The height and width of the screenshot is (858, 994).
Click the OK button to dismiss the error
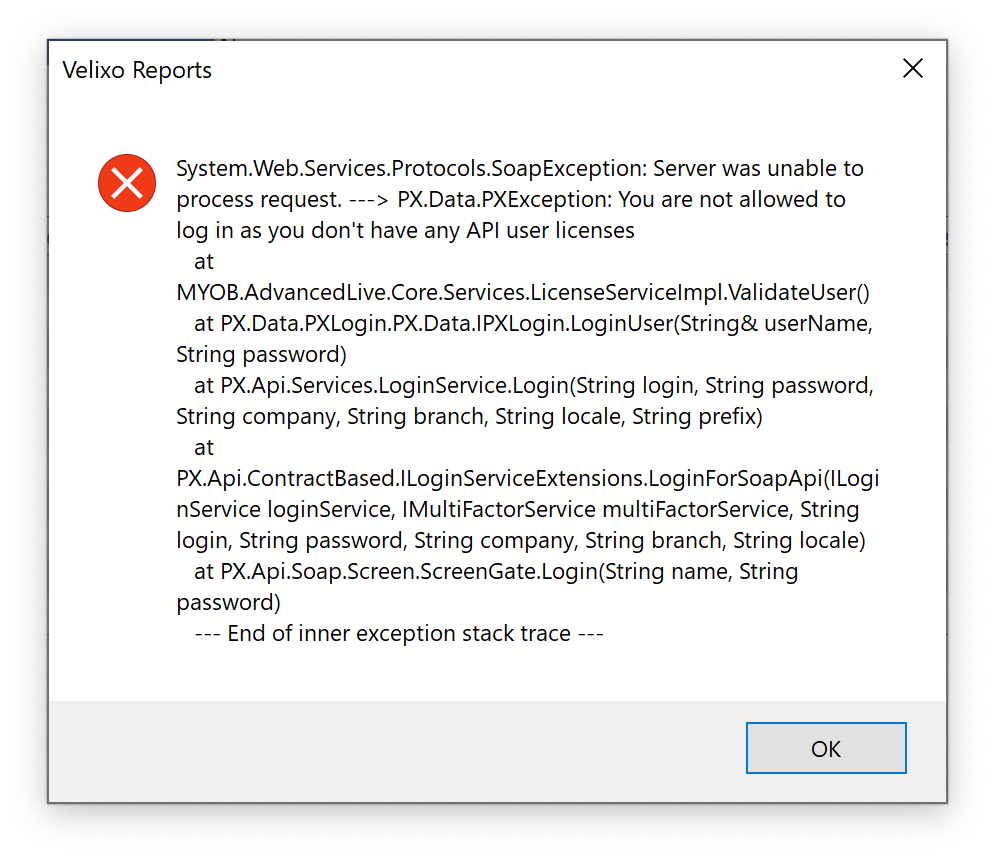tap(825, 748)
